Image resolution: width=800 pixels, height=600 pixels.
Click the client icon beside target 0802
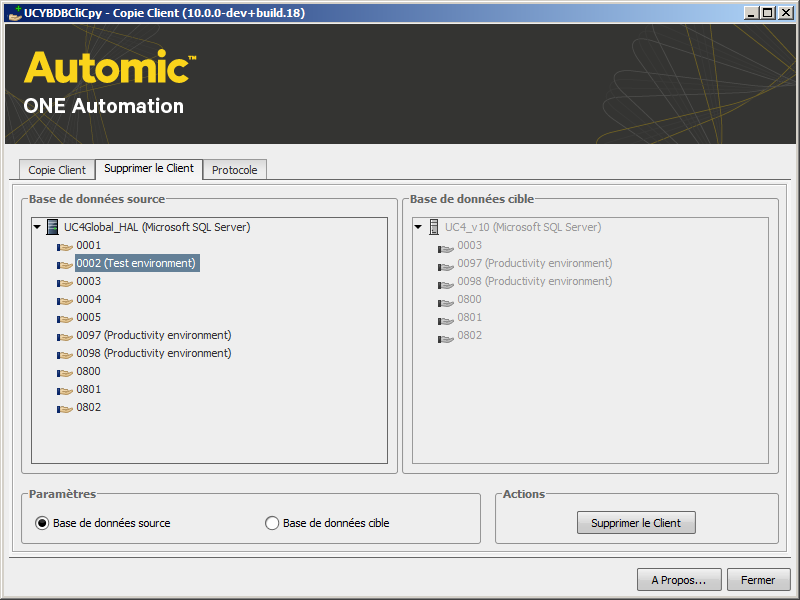coord(445,337)
